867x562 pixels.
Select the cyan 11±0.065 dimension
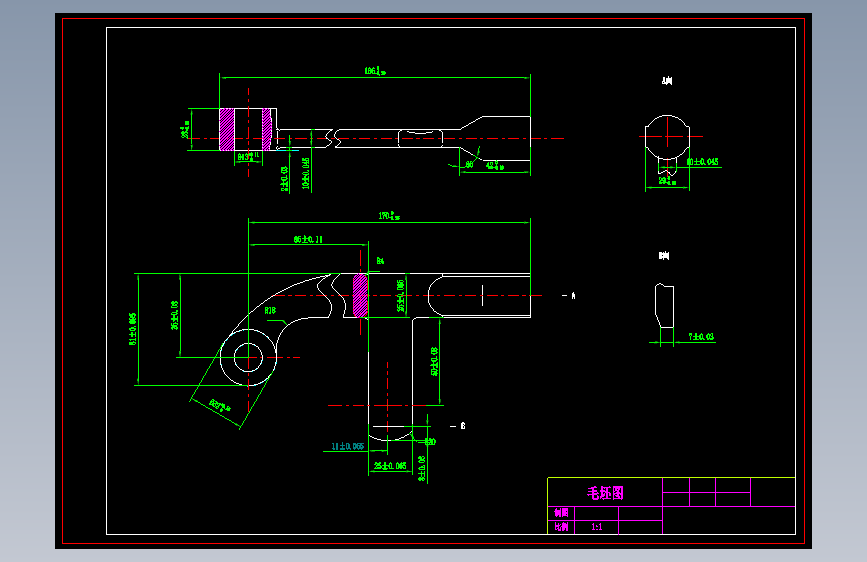pyautogui.click(x=348, y=446)
